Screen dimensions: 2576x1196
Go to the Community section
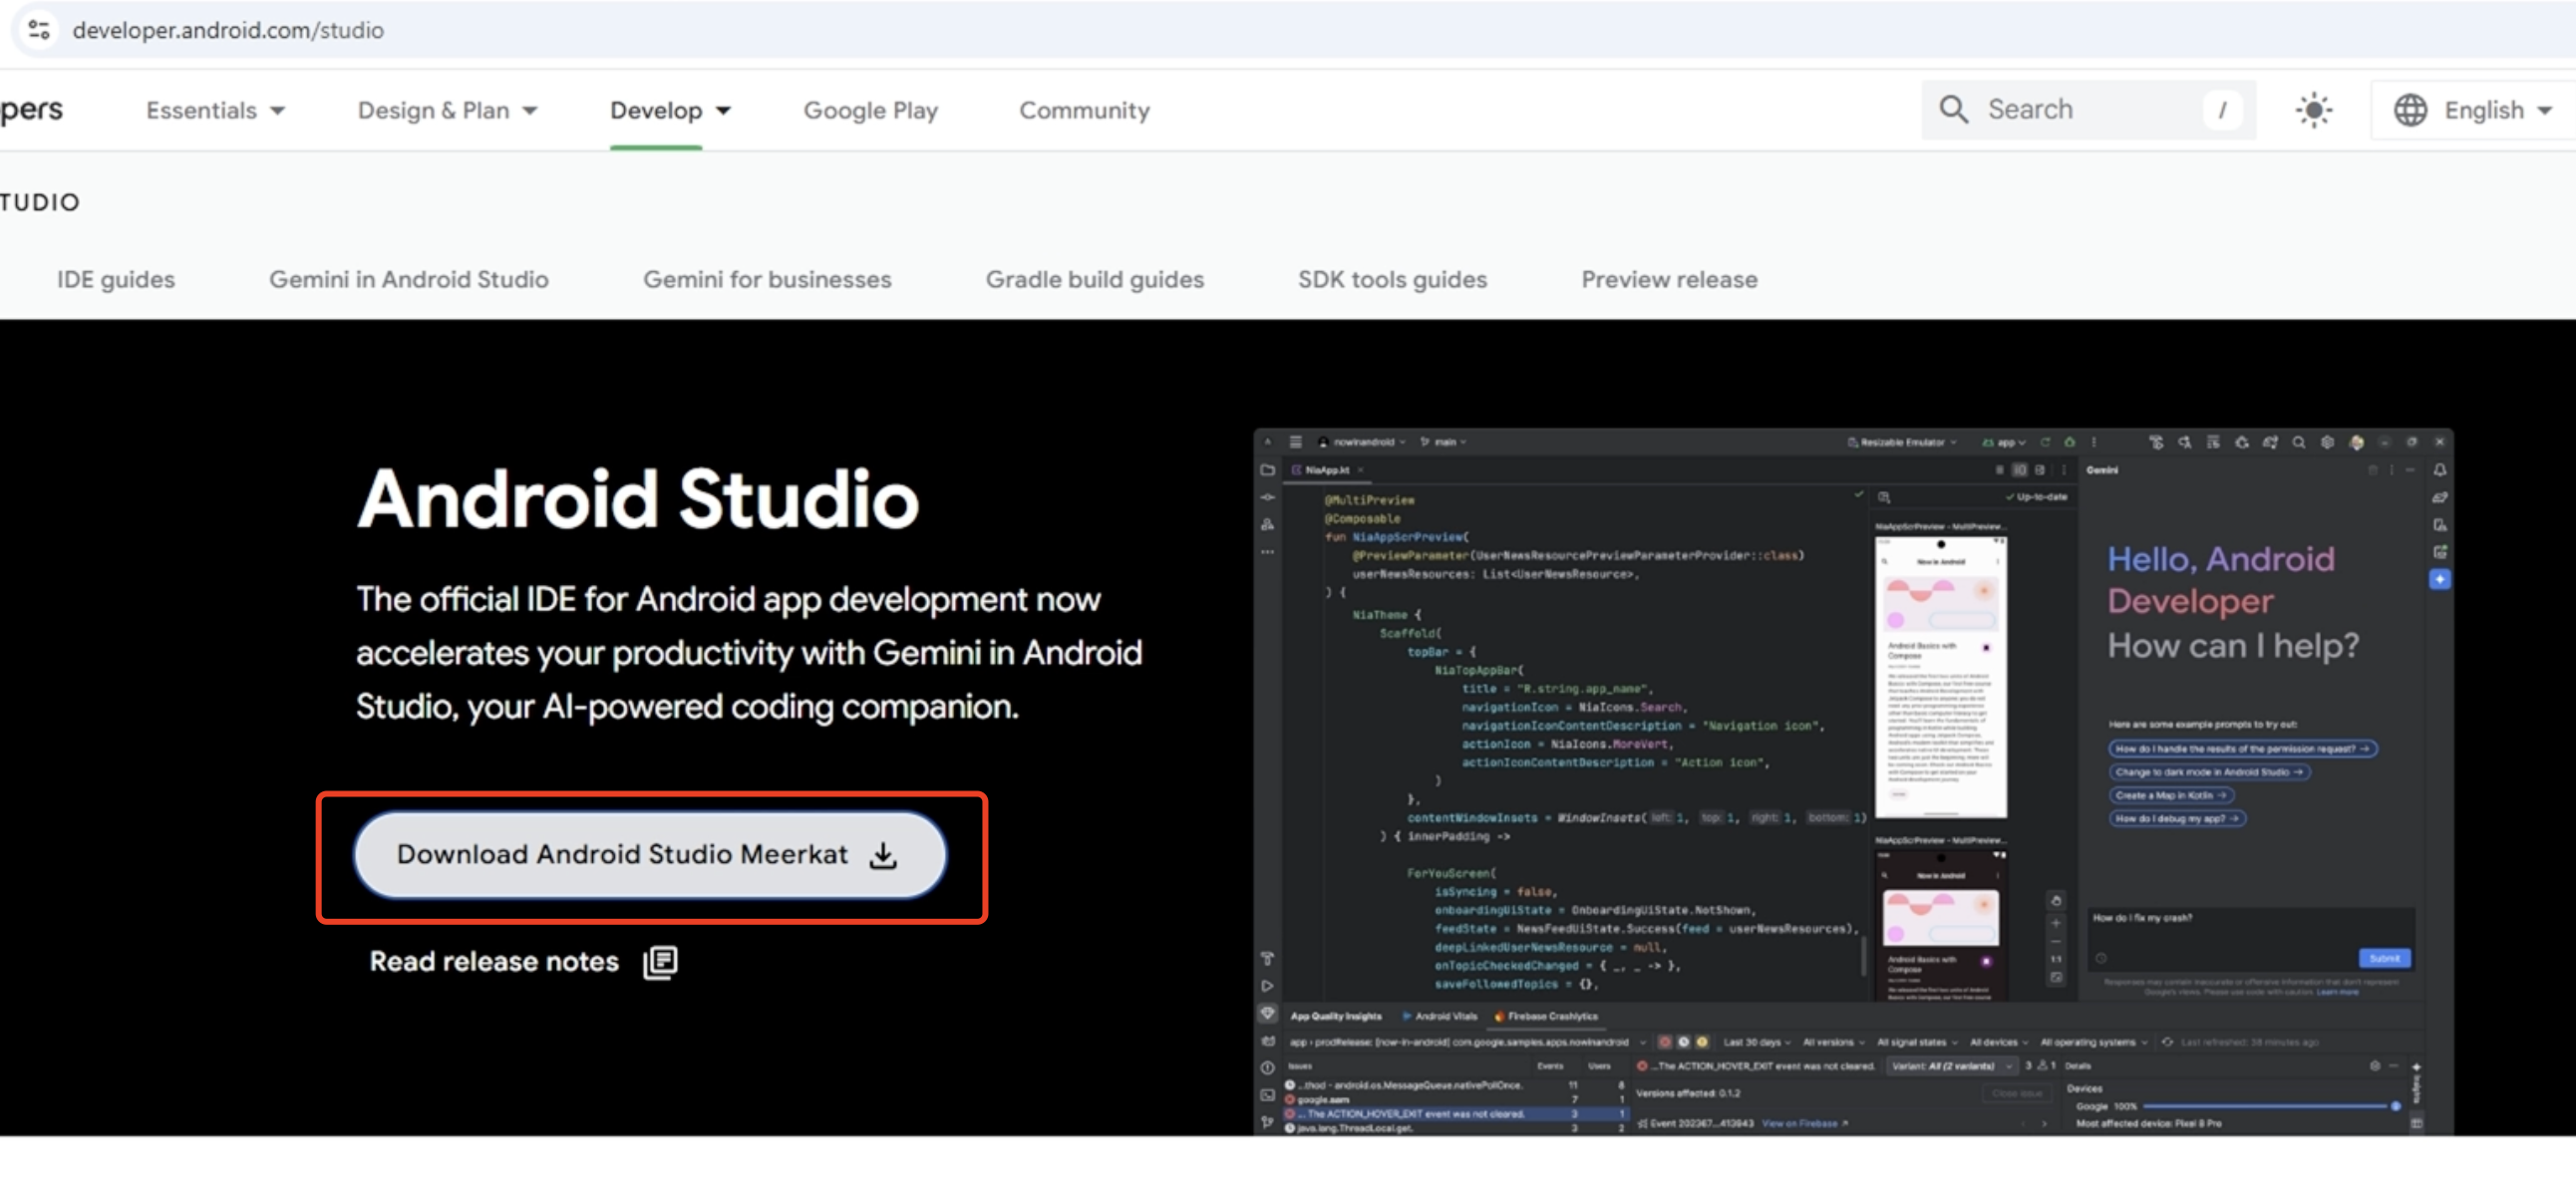pyautogui.click(x=1084, y=110)
